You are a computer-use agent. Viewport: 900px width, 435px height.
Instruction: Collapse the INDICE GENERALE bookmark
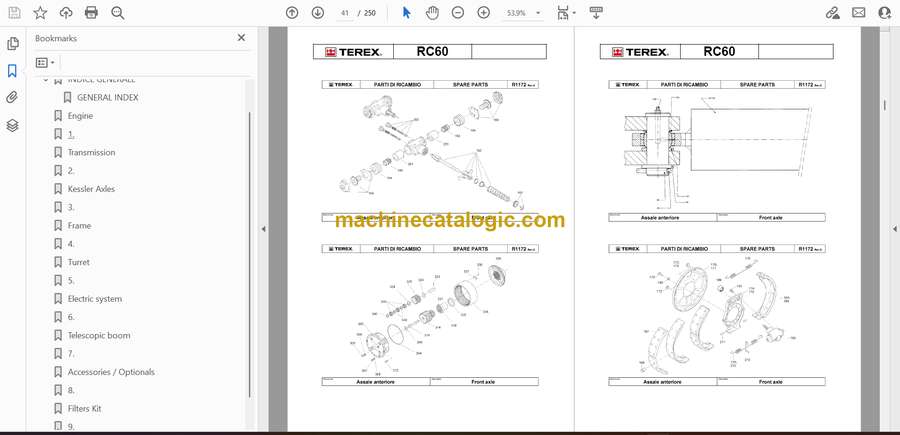coord(46,80)
